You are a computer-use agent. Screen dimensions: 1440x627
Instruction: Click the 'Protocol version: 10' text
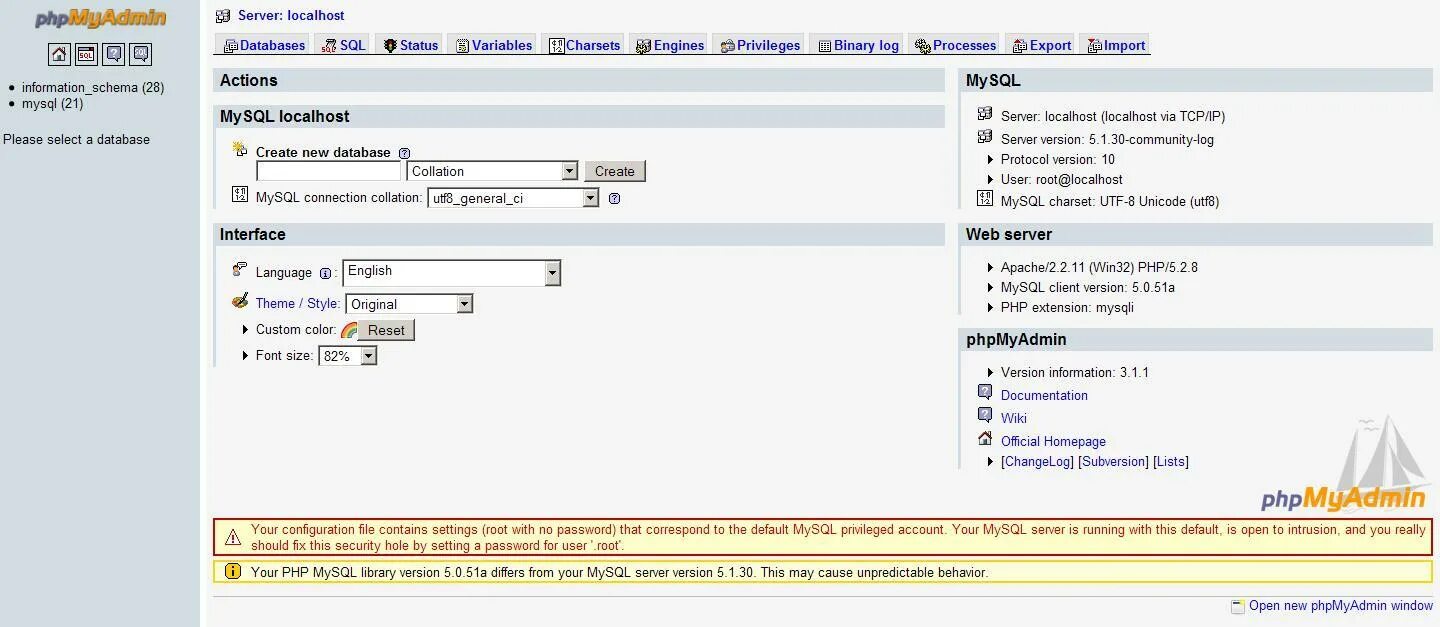click(x=1057, y=159)
